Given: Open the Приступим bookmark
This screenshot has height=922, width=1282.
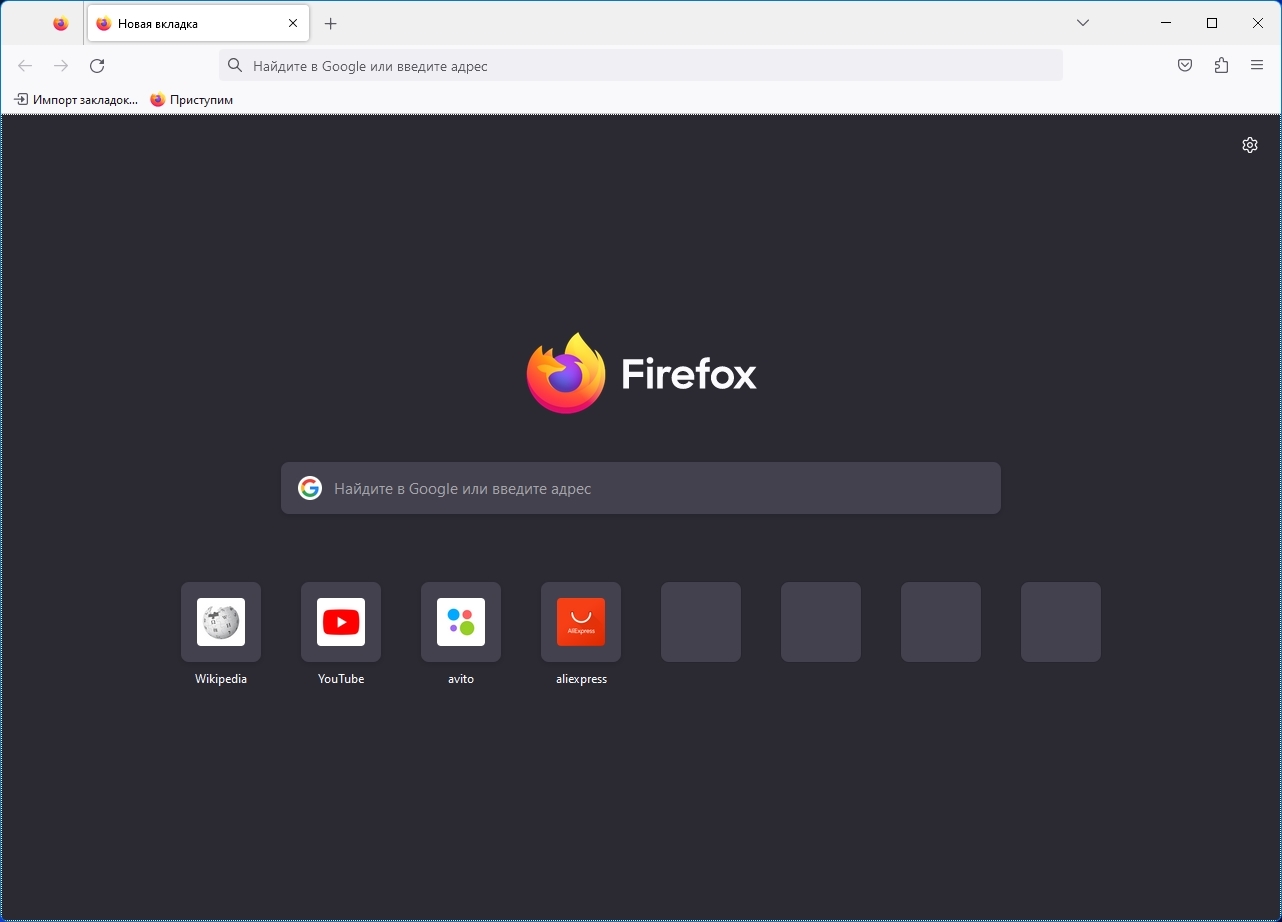Looking at the screenshot, I should pyautogui.click(x=192, y=100).
